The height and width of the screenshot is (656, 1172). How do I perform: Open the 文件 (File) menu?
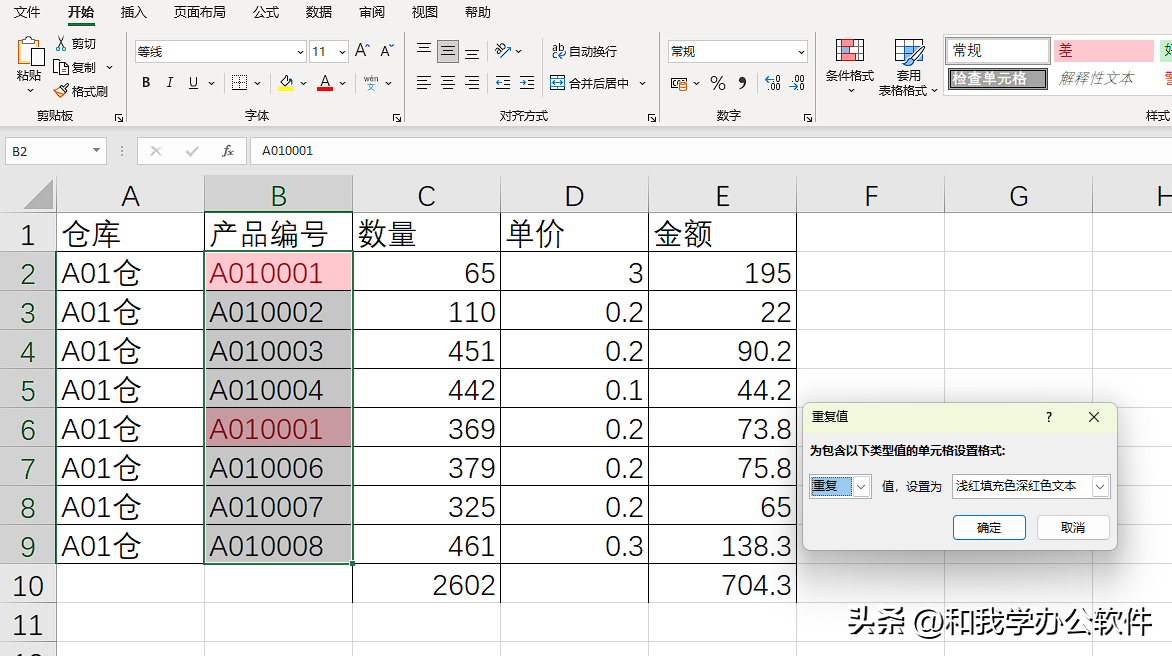tap(27, 12)
